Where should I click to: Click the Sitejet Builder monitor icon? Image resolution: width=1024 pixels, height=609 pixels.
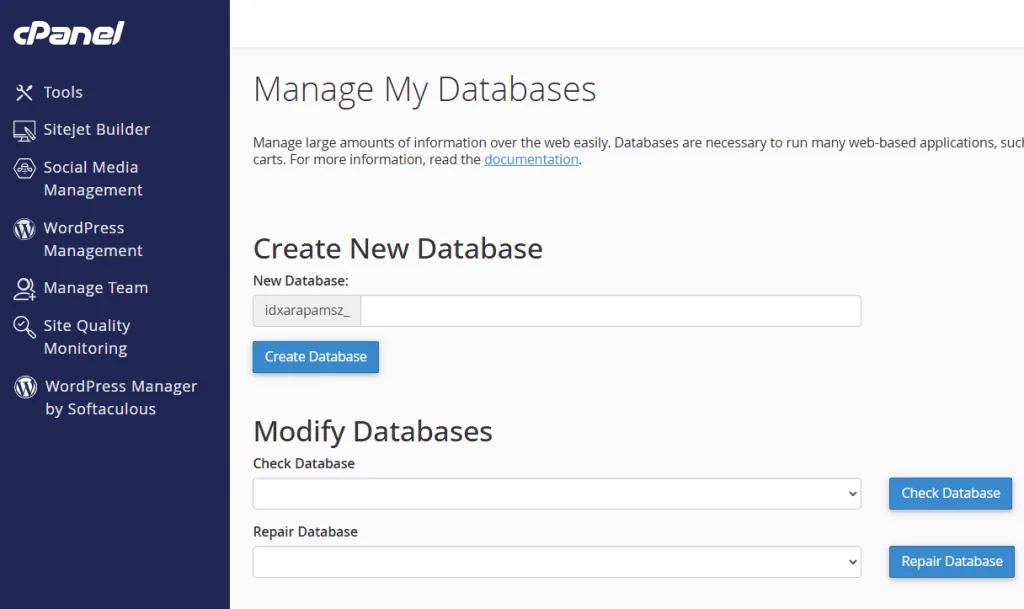(x=24, y=130)
